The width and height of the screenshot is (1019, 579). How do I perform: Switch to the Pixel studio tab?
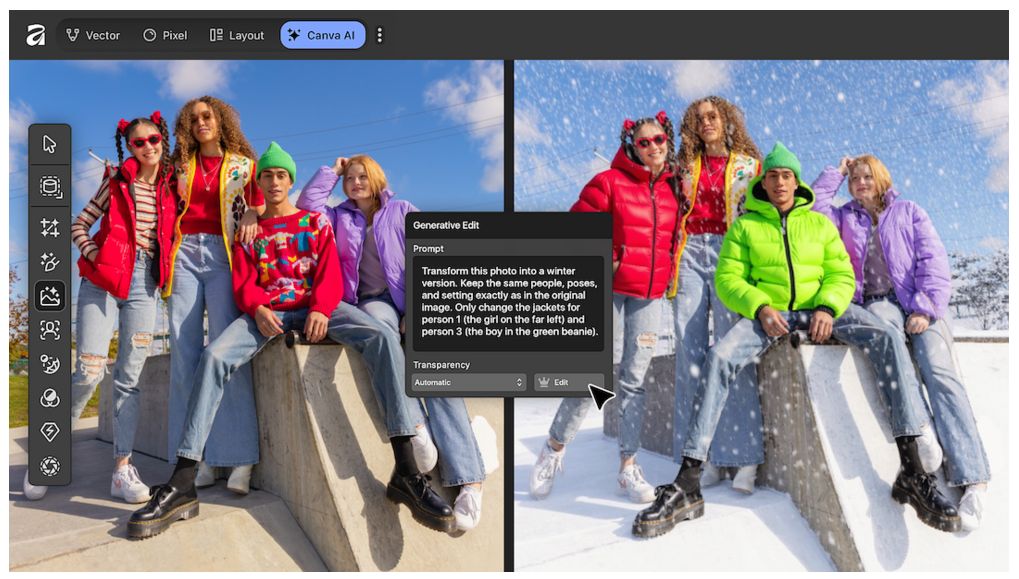(165, 35)
